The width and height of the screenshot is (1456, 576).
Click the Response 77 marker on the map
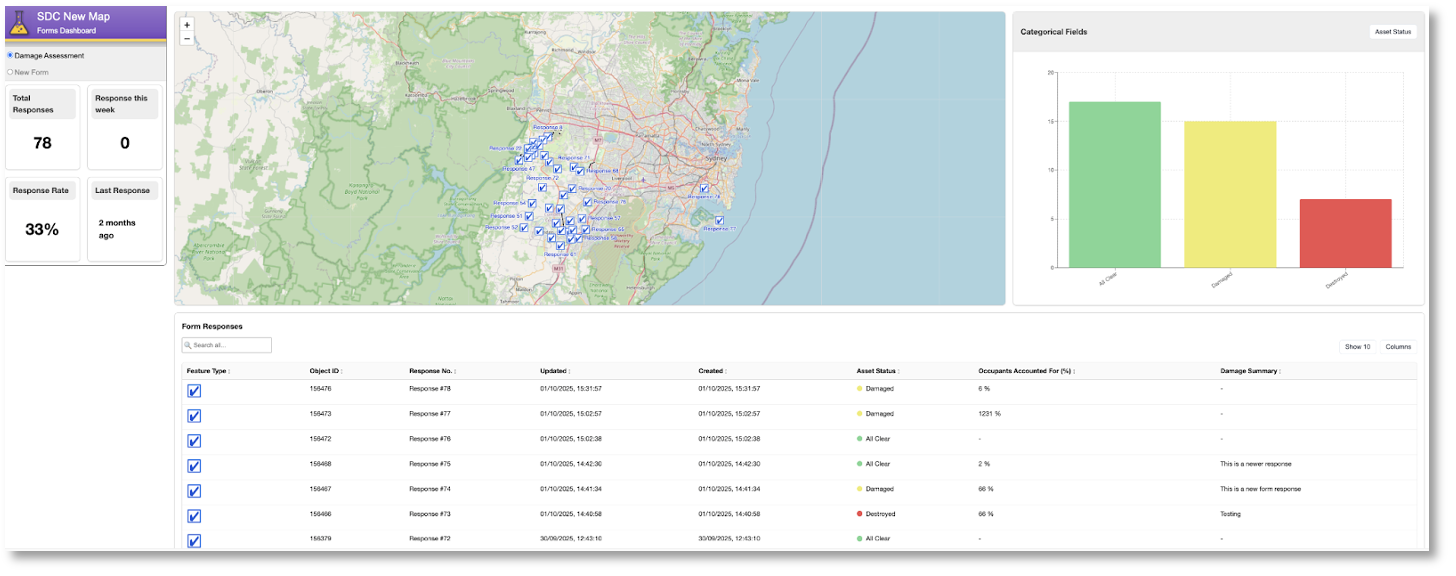coord(719,220)
